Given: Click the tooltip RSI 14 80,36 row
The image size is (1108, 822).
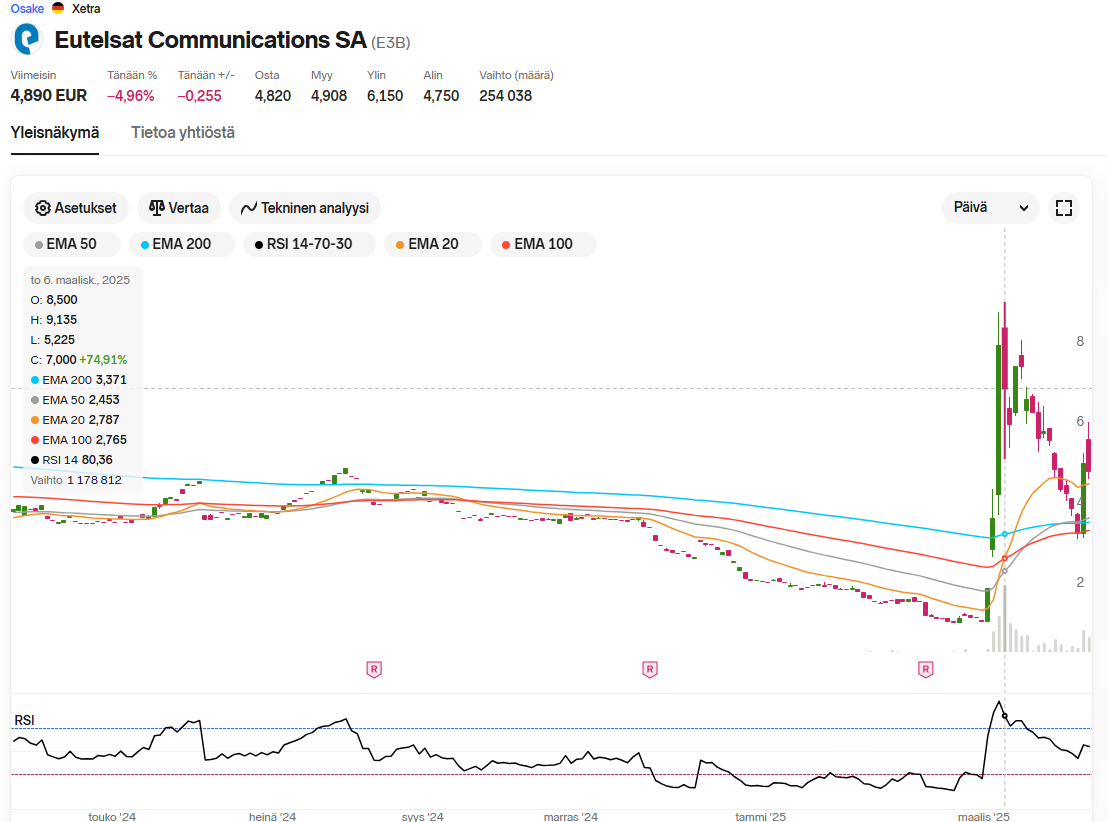Looking at the screenshot, I should [71, 460].
